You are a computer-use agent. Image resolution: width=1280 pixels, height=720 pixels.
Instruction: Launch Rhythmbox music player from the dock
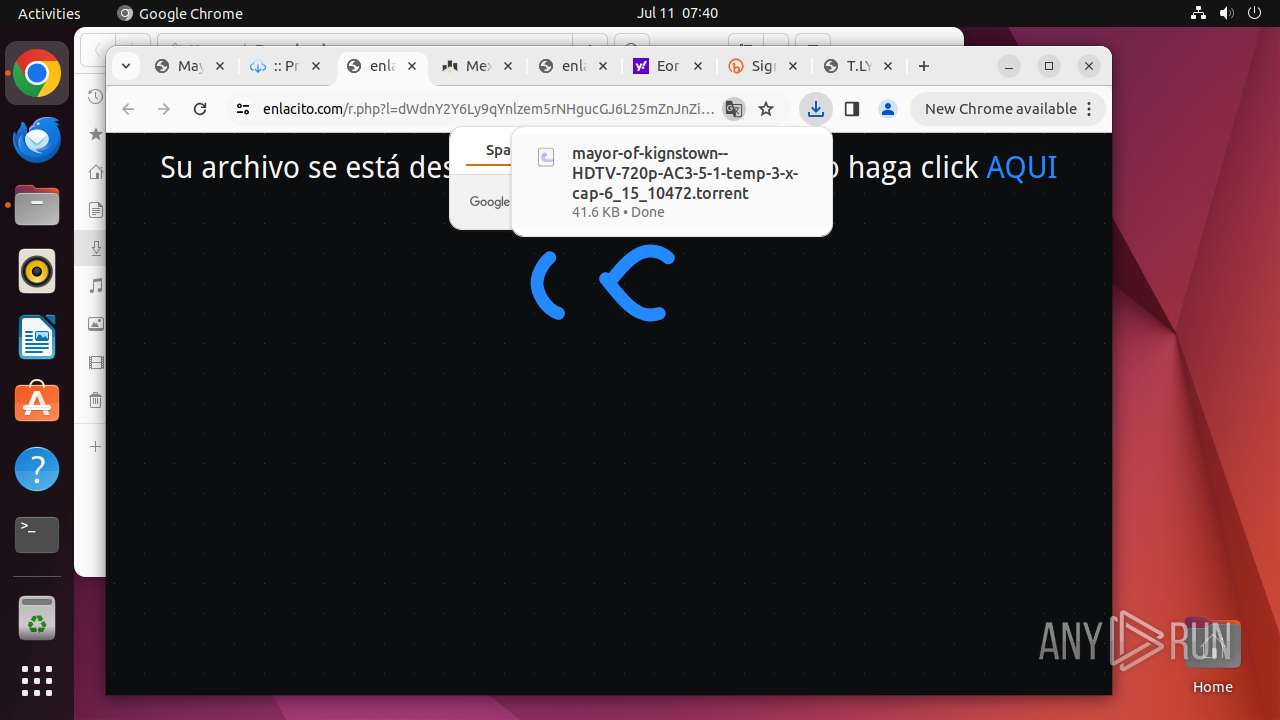pyautogui.click(x=37, y=272)
